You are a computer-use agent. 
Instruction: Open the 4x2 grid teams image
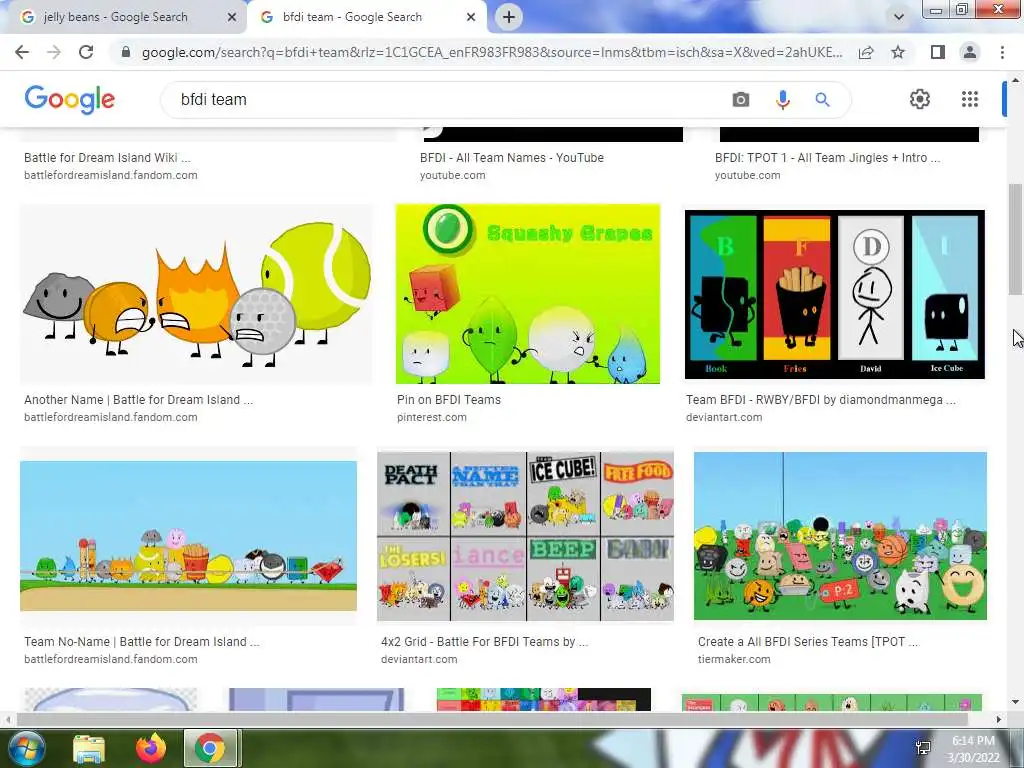[x=525, y=536]
